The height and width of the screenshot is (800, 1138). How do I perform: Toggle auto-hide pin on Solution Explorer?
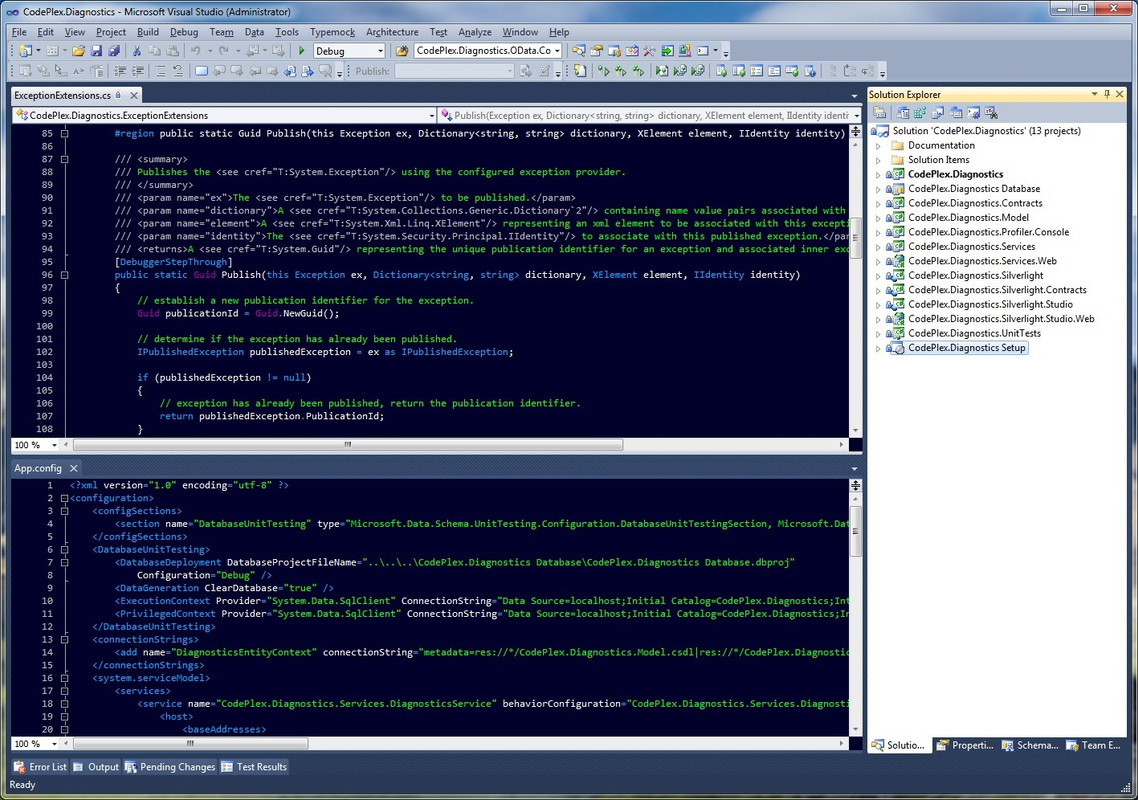click(1107, 94)
